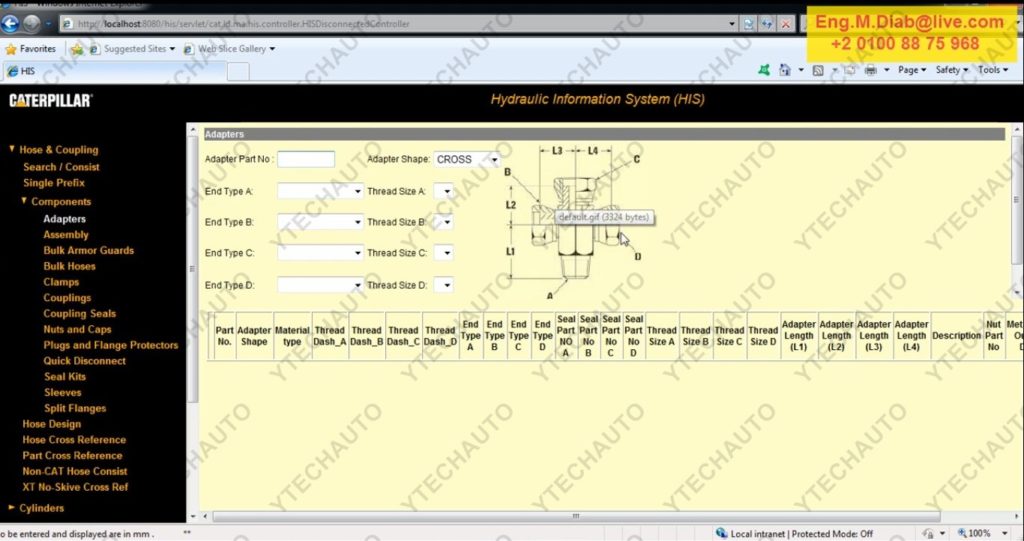1024x541 pixels.
Task: Collapse the Hose & Coupling tree section
Action: pos(12,149)
